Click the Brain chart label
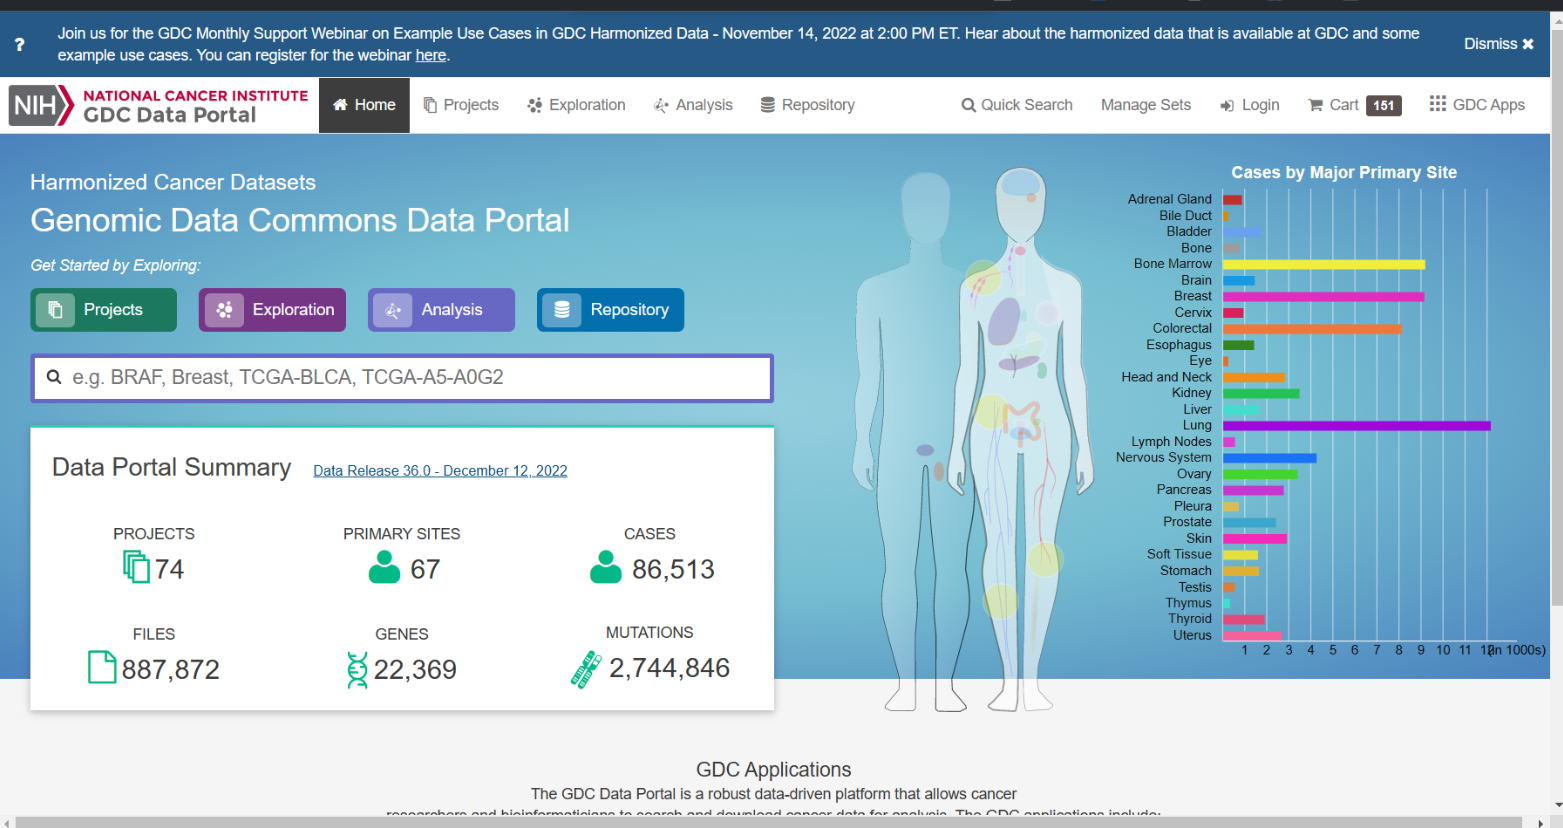Screen dimensions: 1563x828 coord(1196,280)
